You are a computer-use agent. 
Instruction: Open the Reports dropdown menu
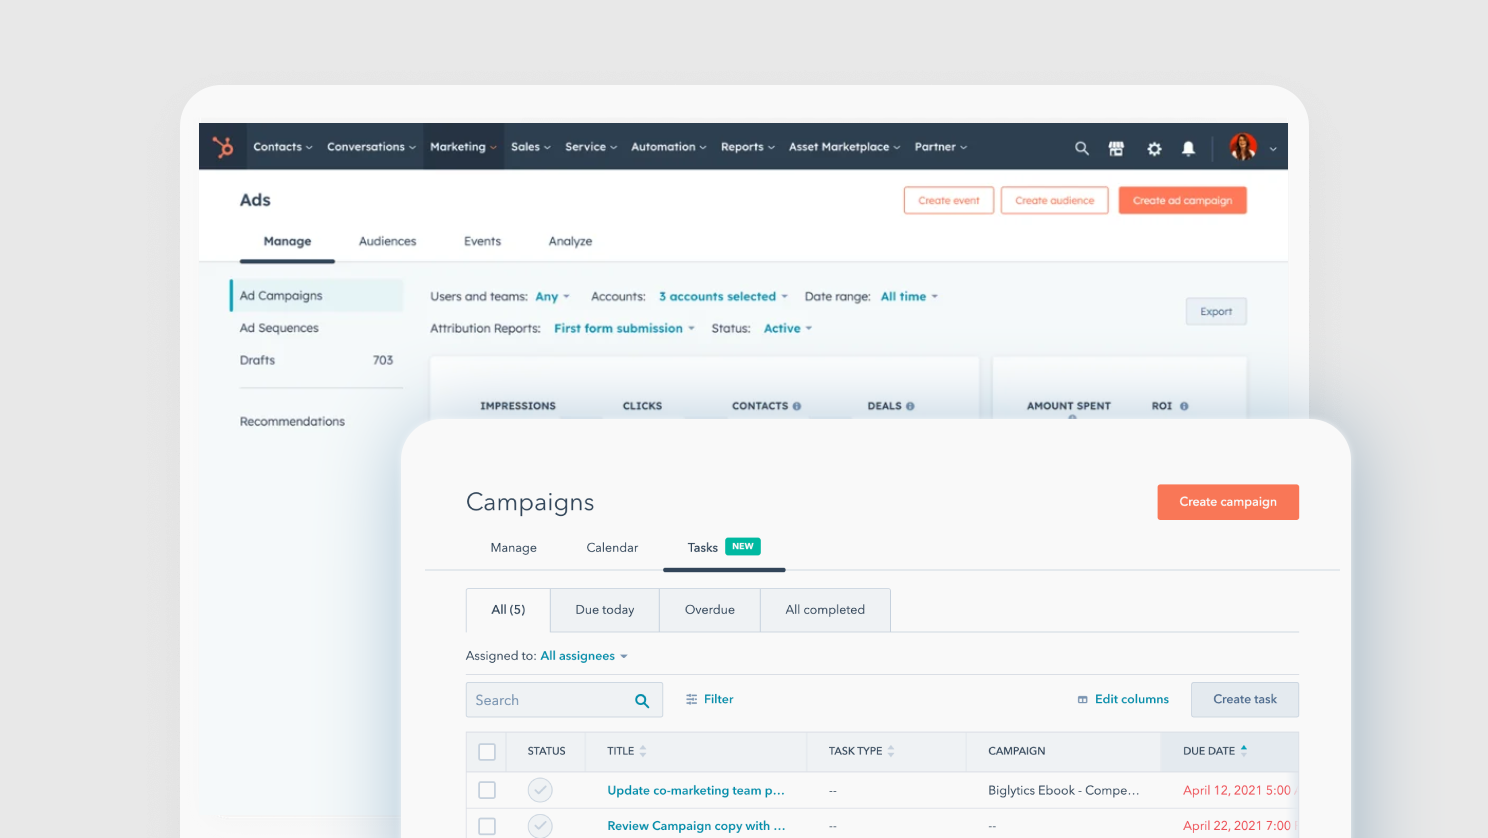tap(748, 147)
